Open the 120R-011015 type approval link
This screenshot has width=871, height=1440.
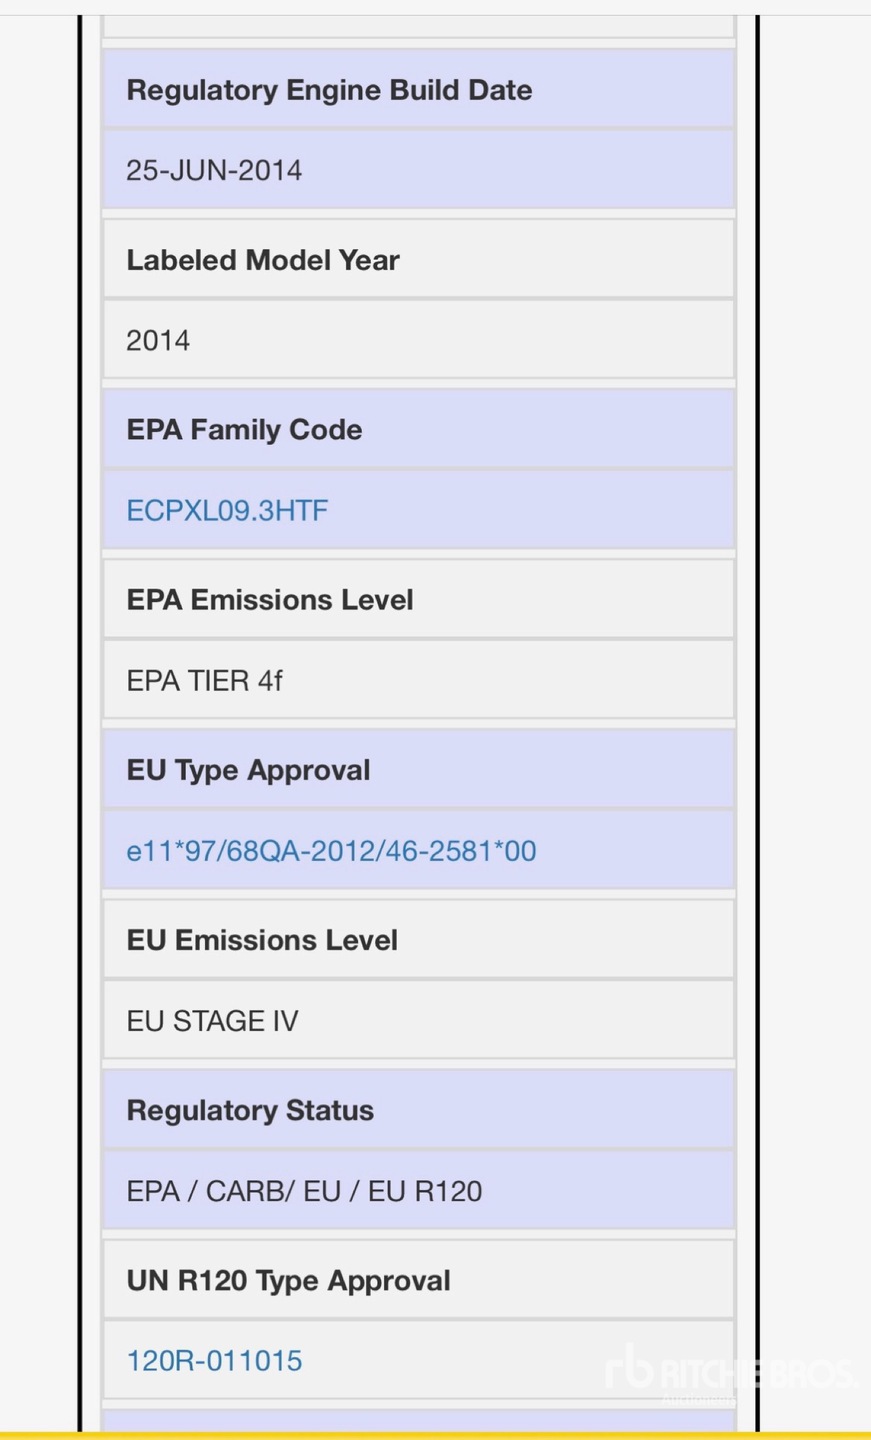pos(214,1361)
